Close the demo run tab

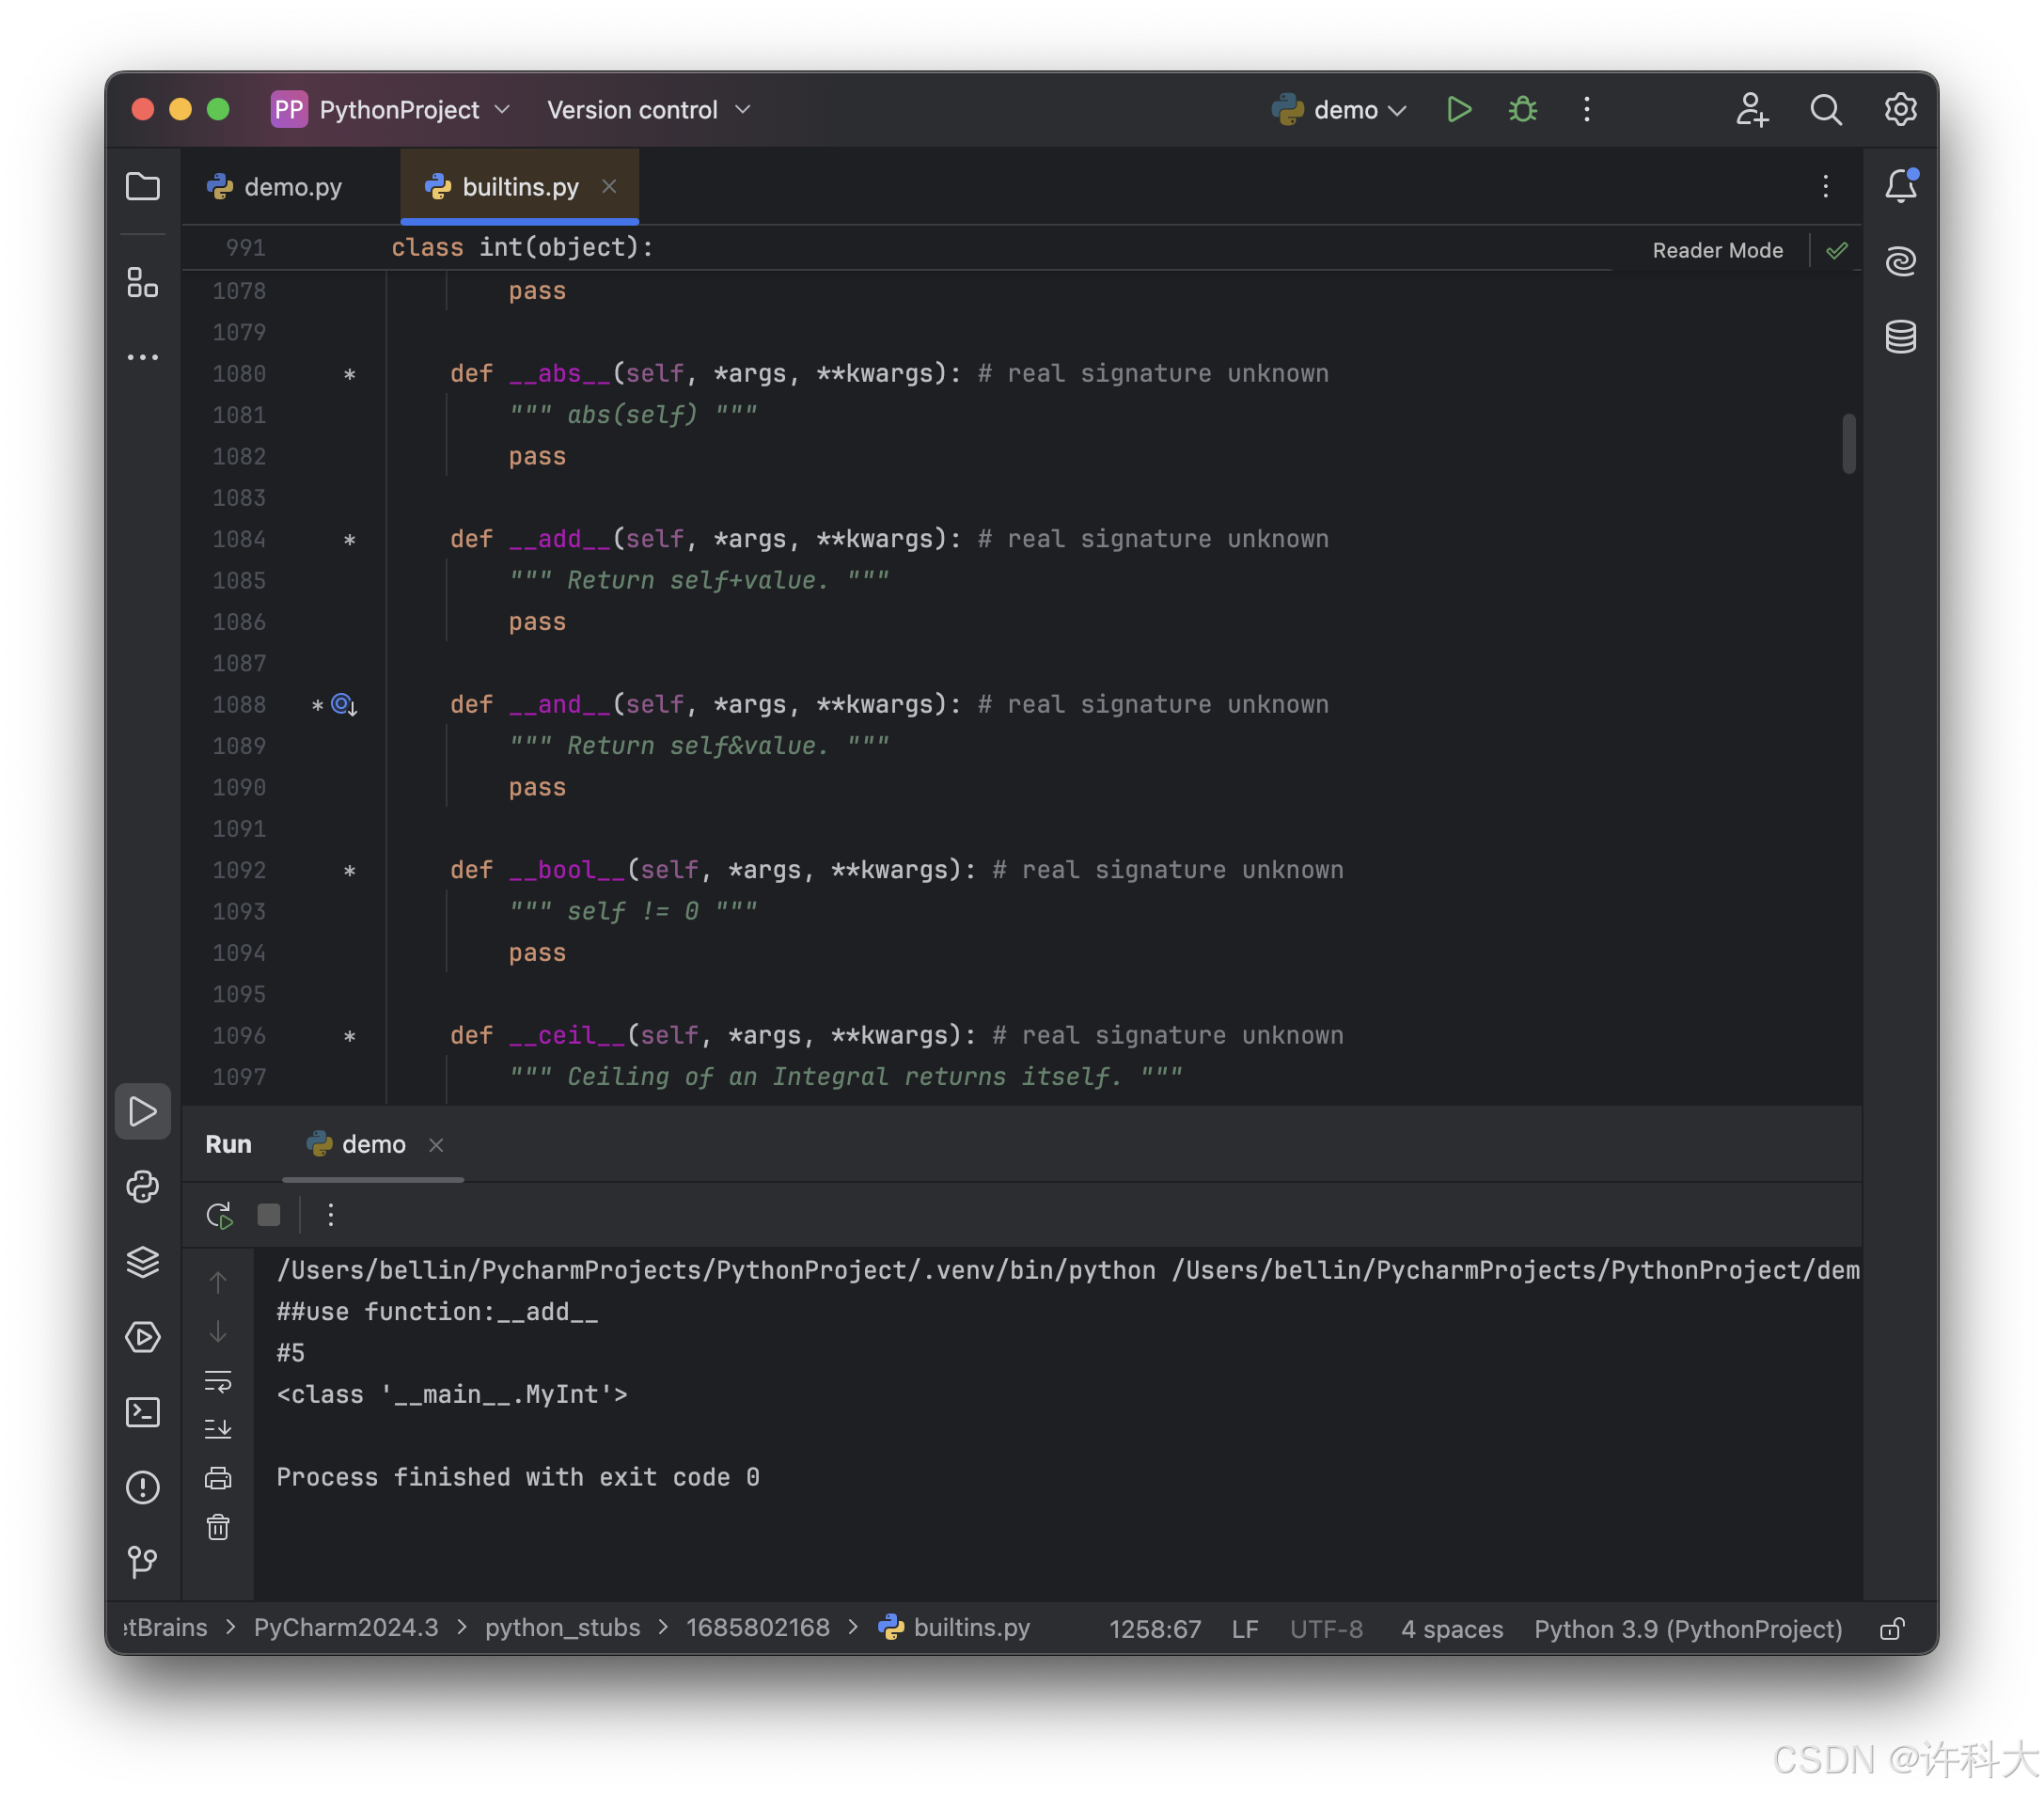(436, 1145)
